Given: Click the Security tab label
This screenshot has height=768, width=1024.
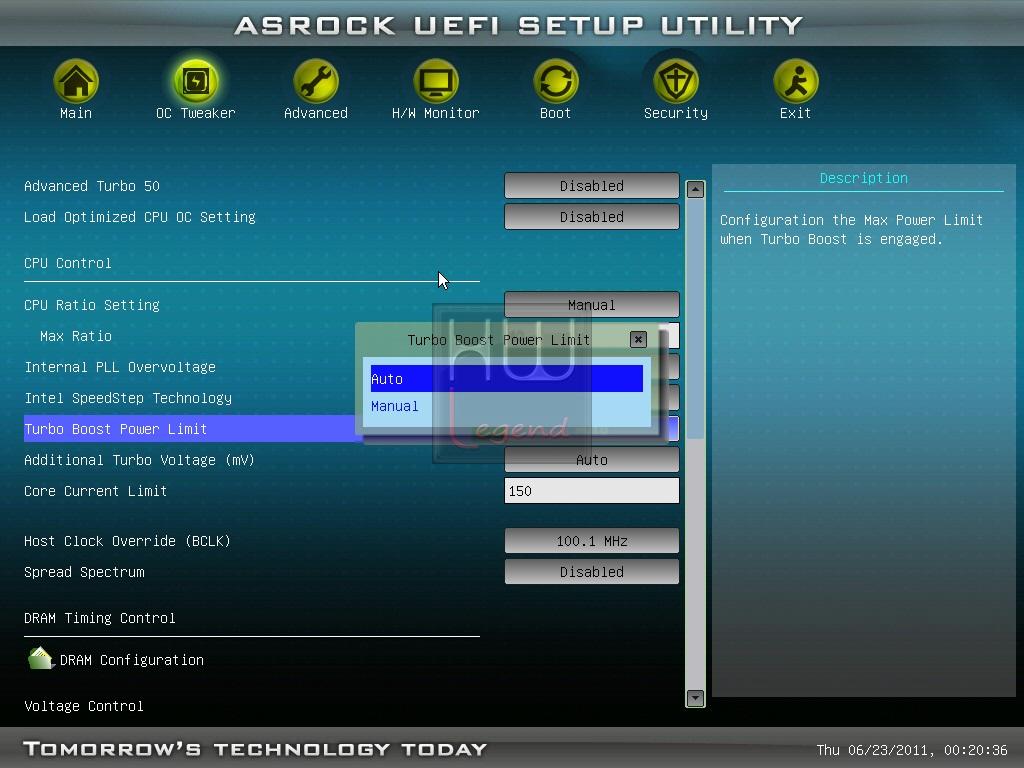Looking at the screenshot, I should pyautogui.click(x=676, y=113).
